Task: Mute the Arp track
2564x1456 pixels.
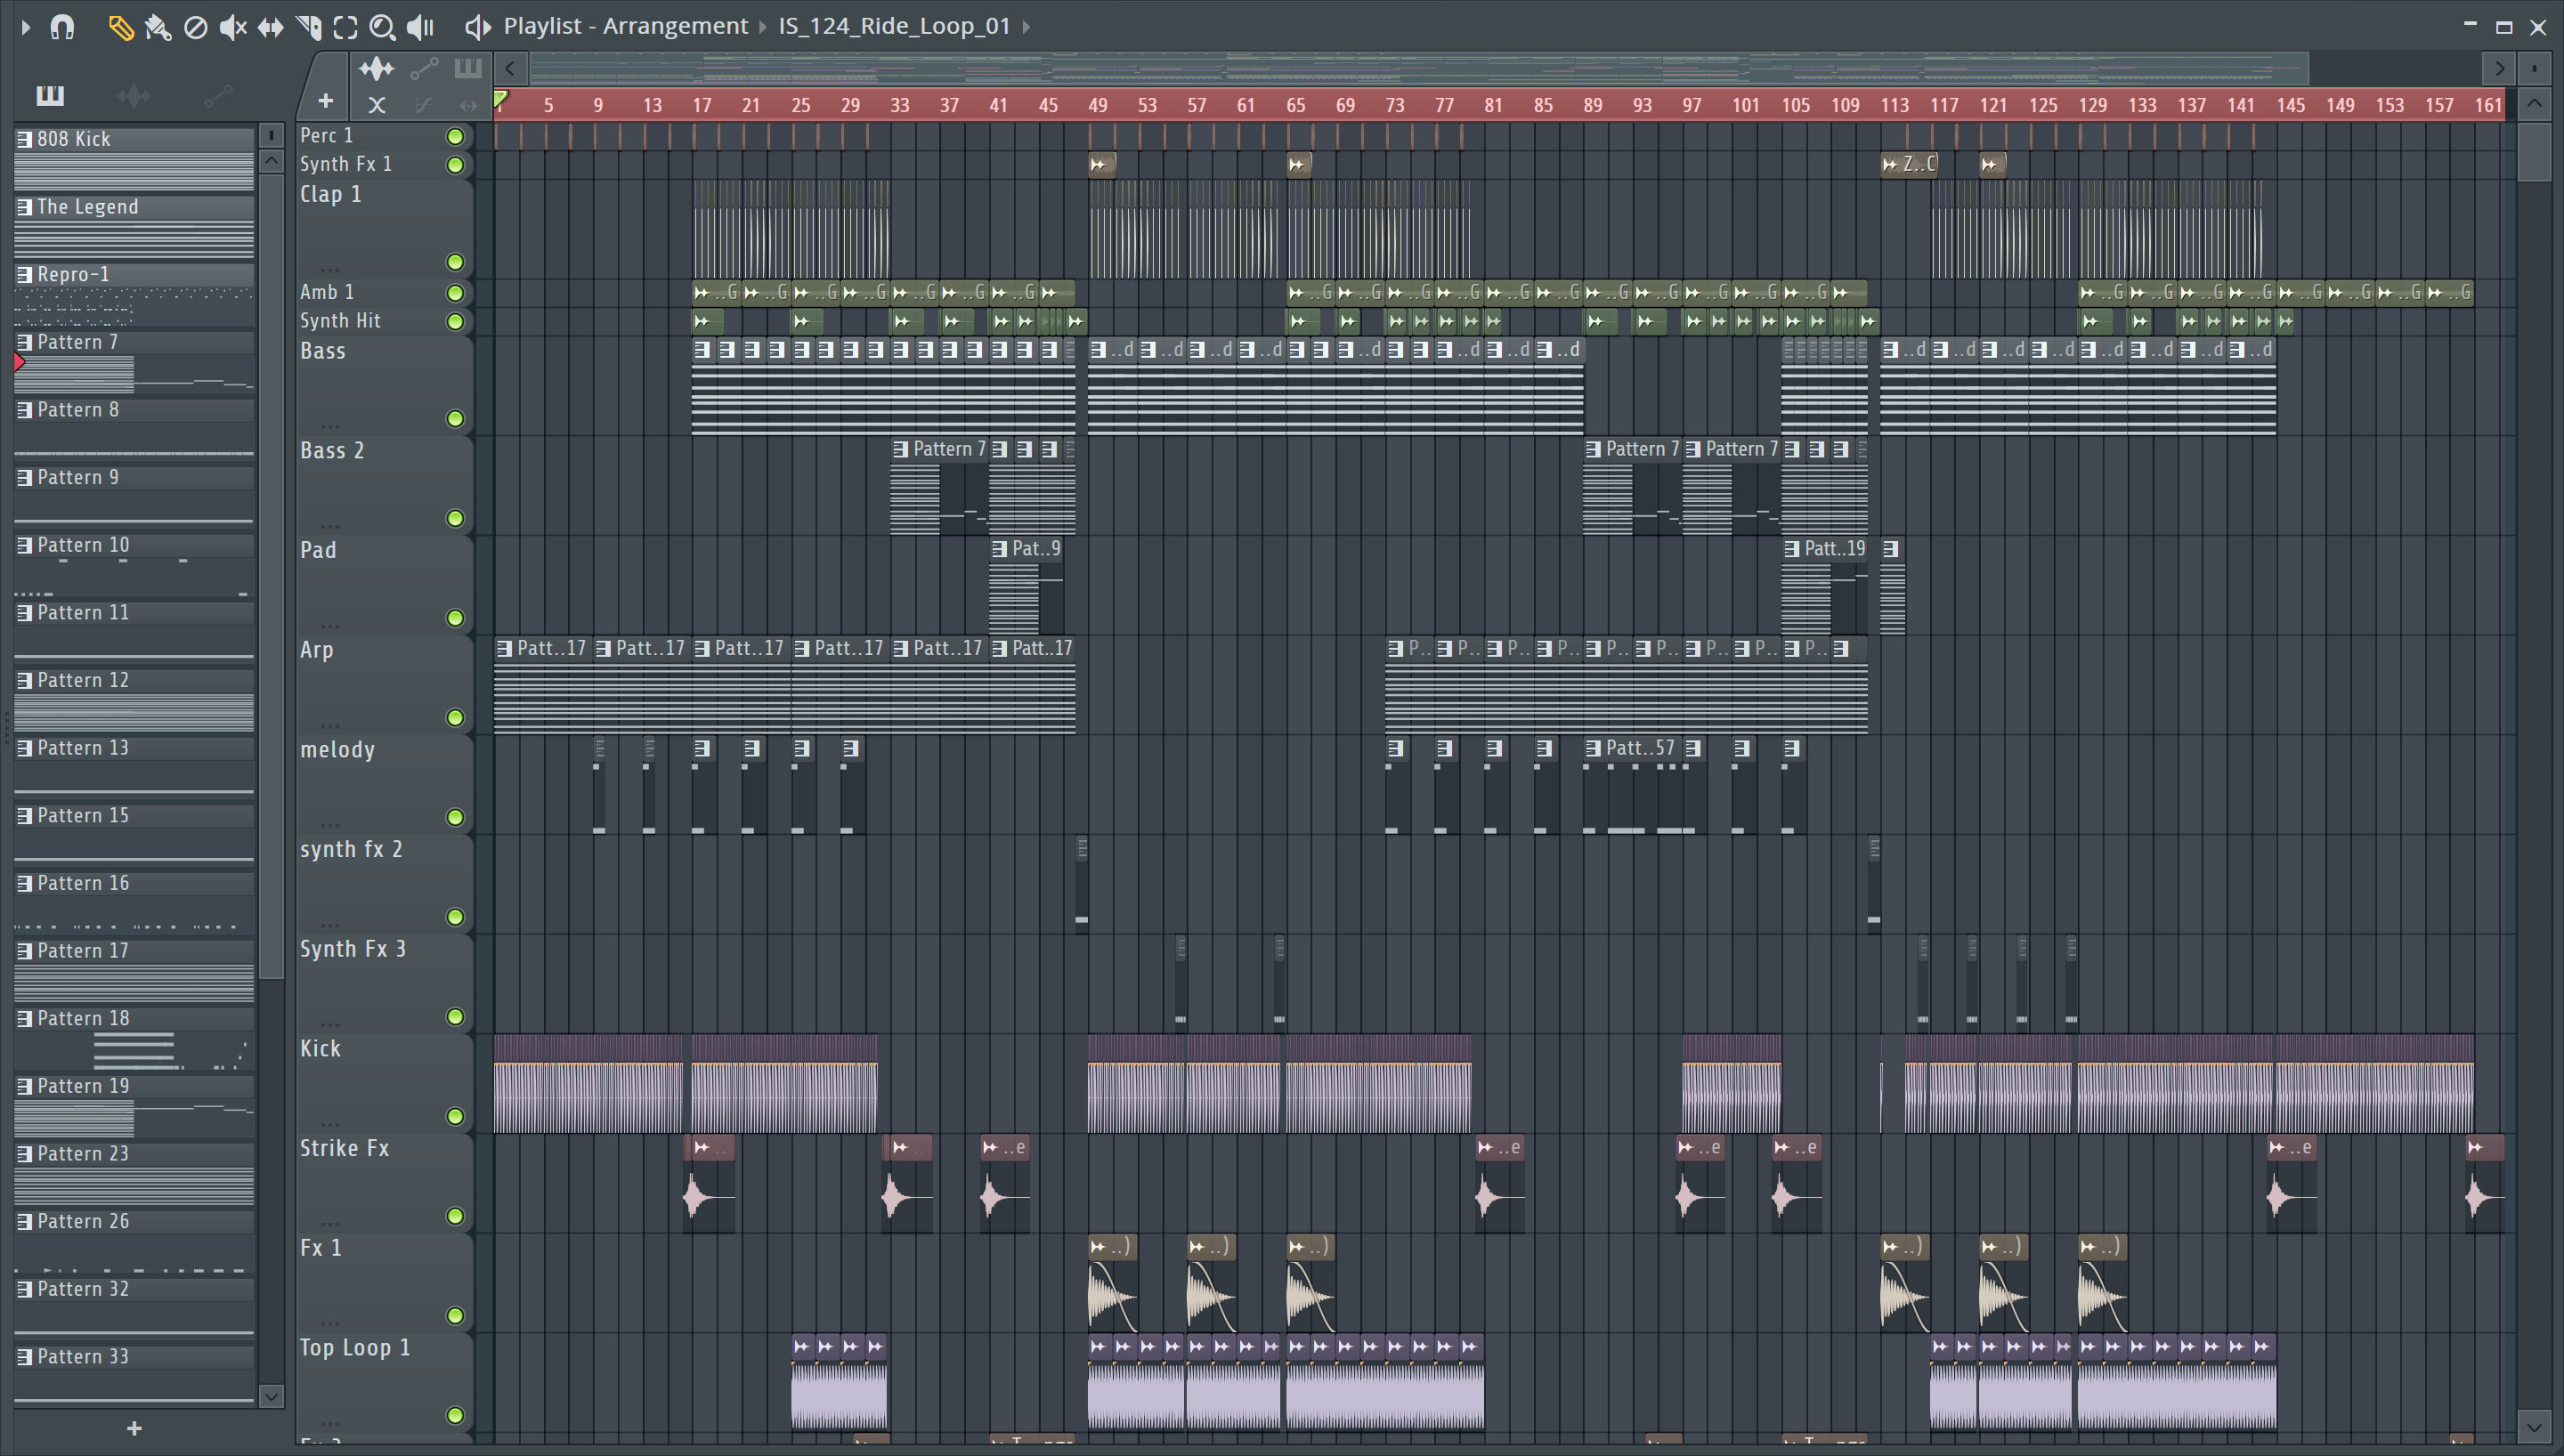Action: point(455,717)
